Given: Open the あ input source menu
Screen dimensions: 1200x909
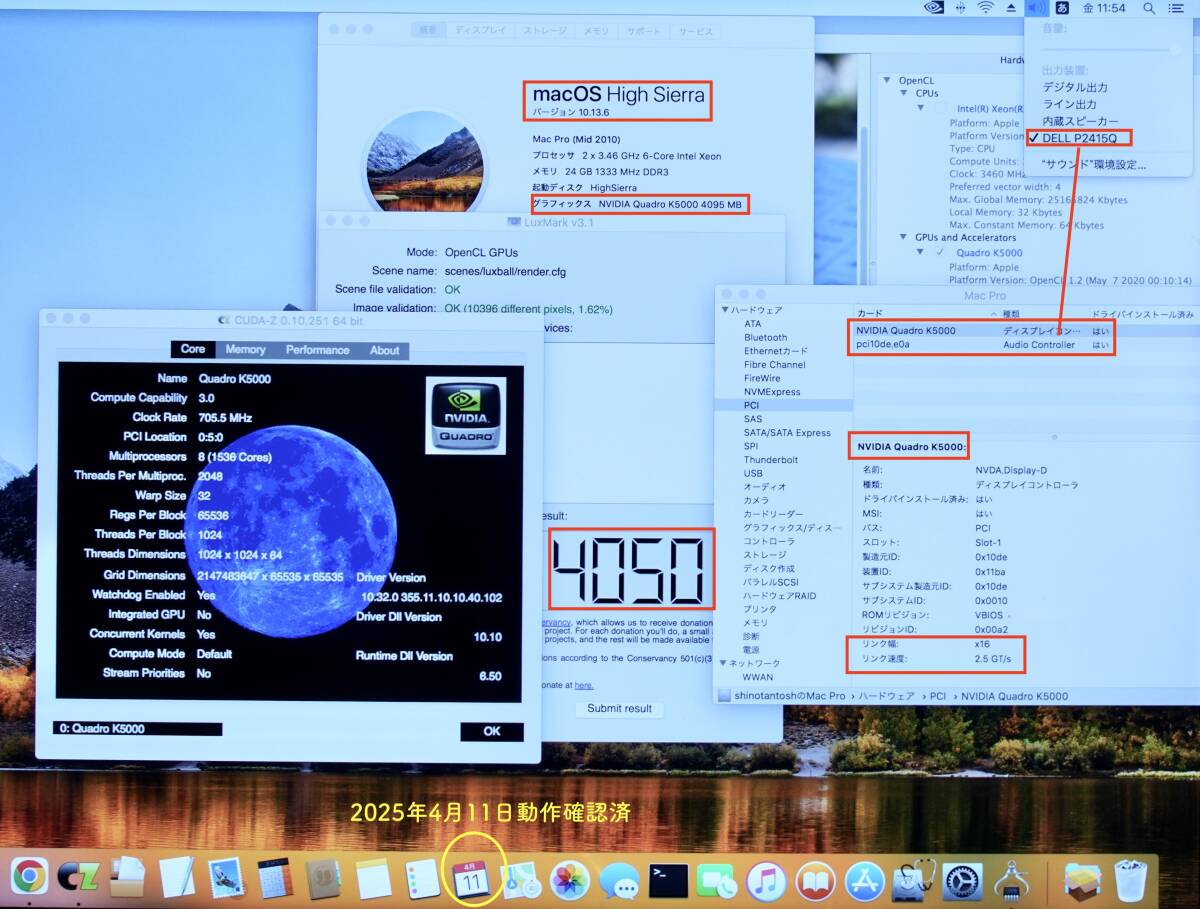Looking at the screenshot, I should (1062, 8).
